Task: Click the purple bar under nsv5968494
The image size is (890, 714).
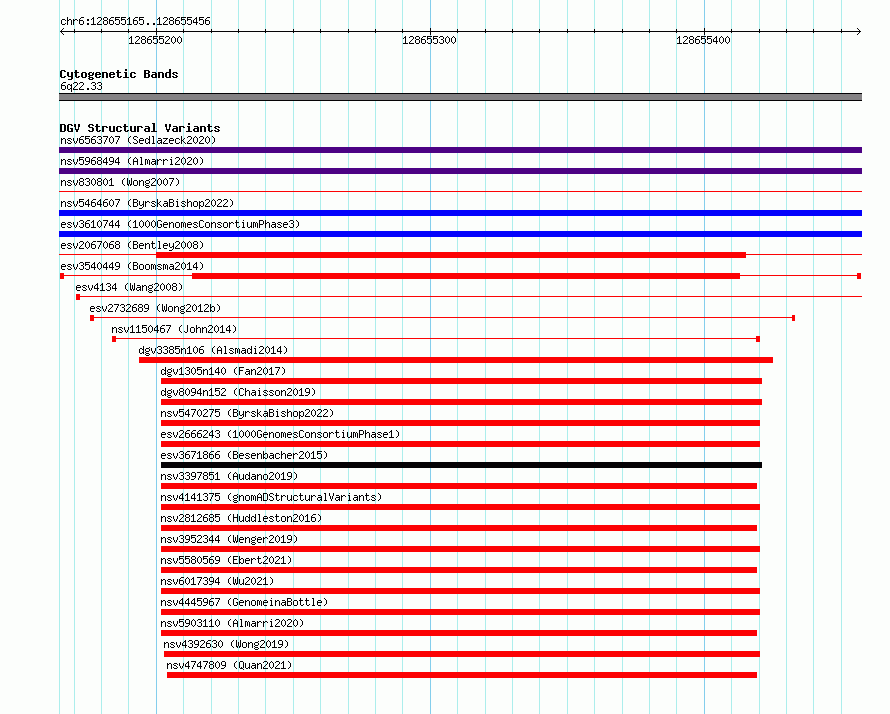Action: [x=460, y=171]
